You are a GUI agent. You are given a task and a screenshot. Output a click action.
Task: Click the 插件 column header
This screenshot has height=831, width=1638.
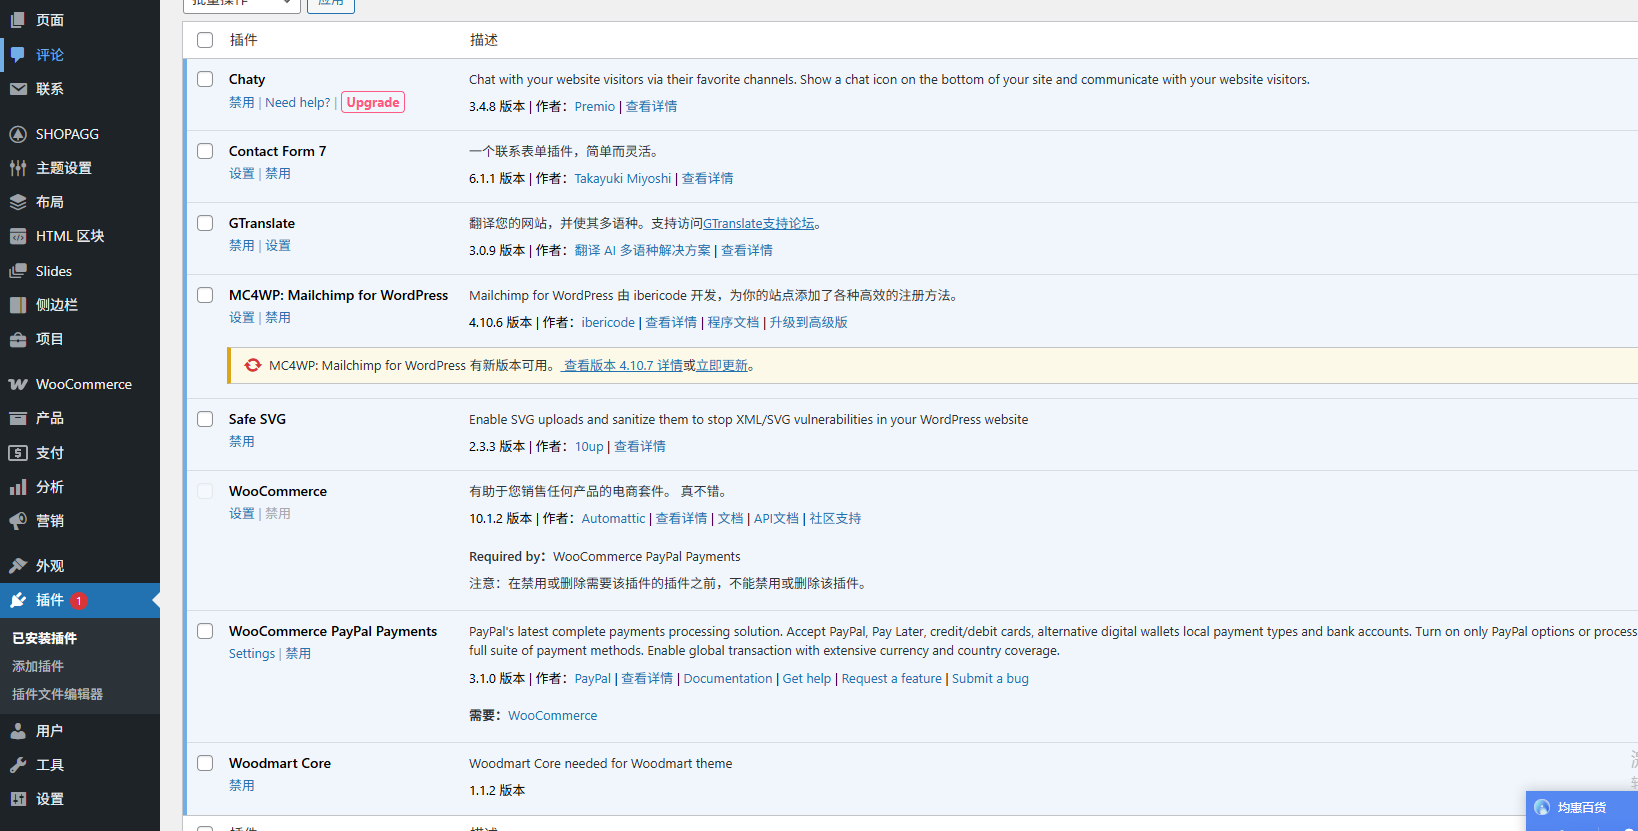(243, 40)
